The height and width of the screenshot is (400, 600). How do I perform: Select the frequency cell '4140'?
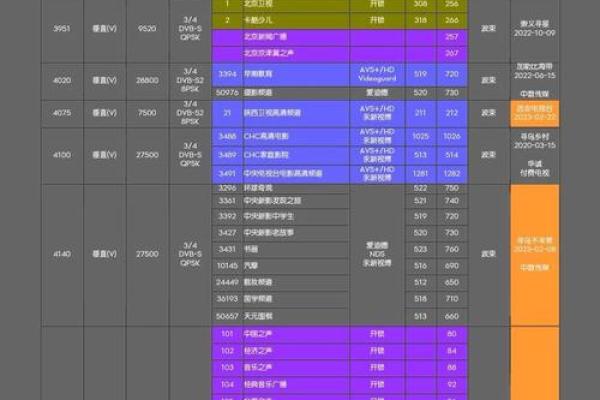pos(62,254)
